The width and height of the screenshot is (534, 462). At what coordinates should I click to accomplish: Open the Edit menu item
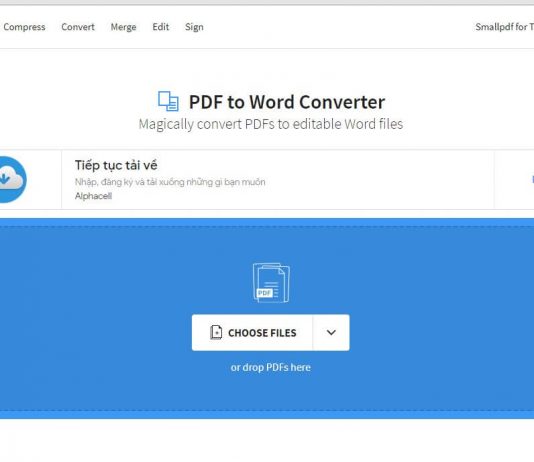[x=161, y=27]
